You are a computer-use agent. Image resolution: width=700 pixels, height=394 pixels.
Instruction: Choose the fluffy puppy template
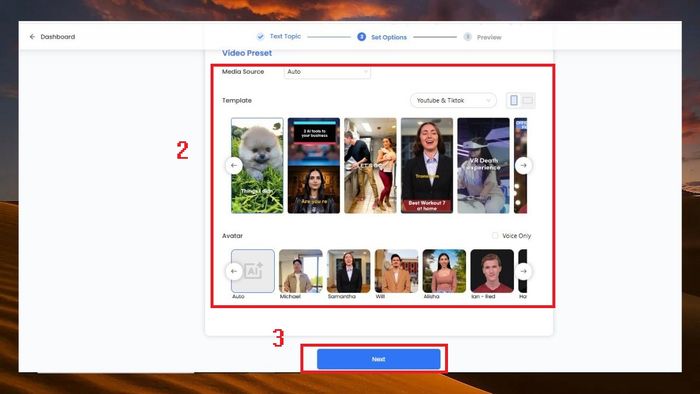(257, 166)
